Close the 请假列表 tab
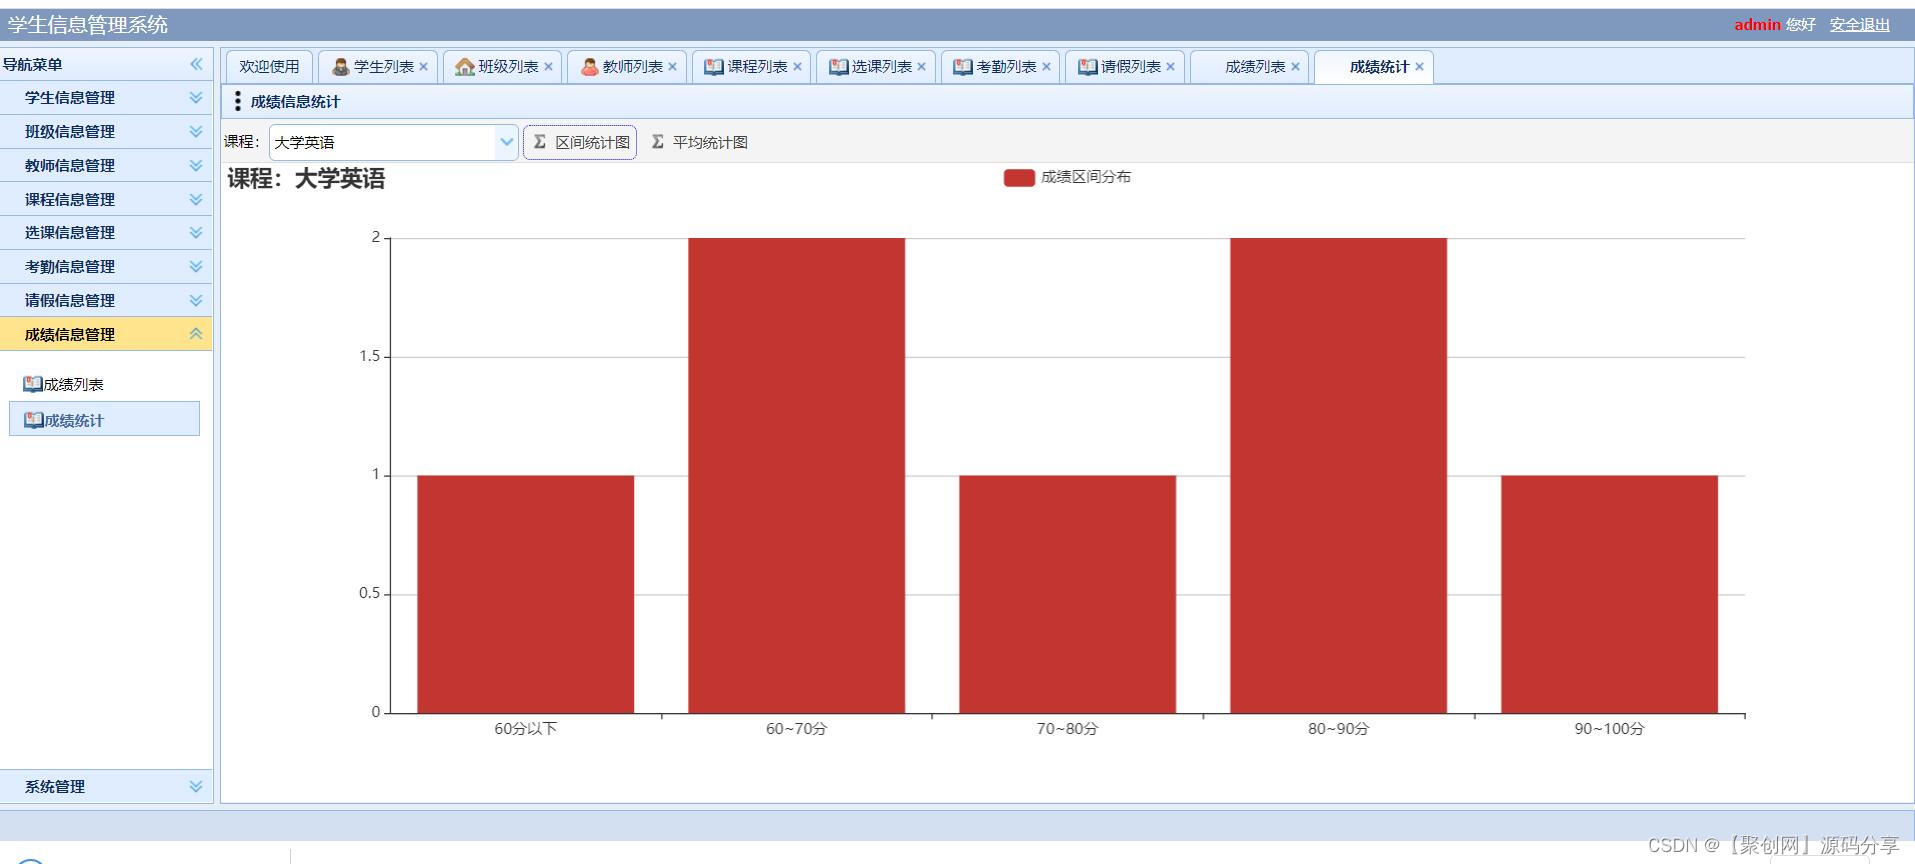 coord(1171,67)
